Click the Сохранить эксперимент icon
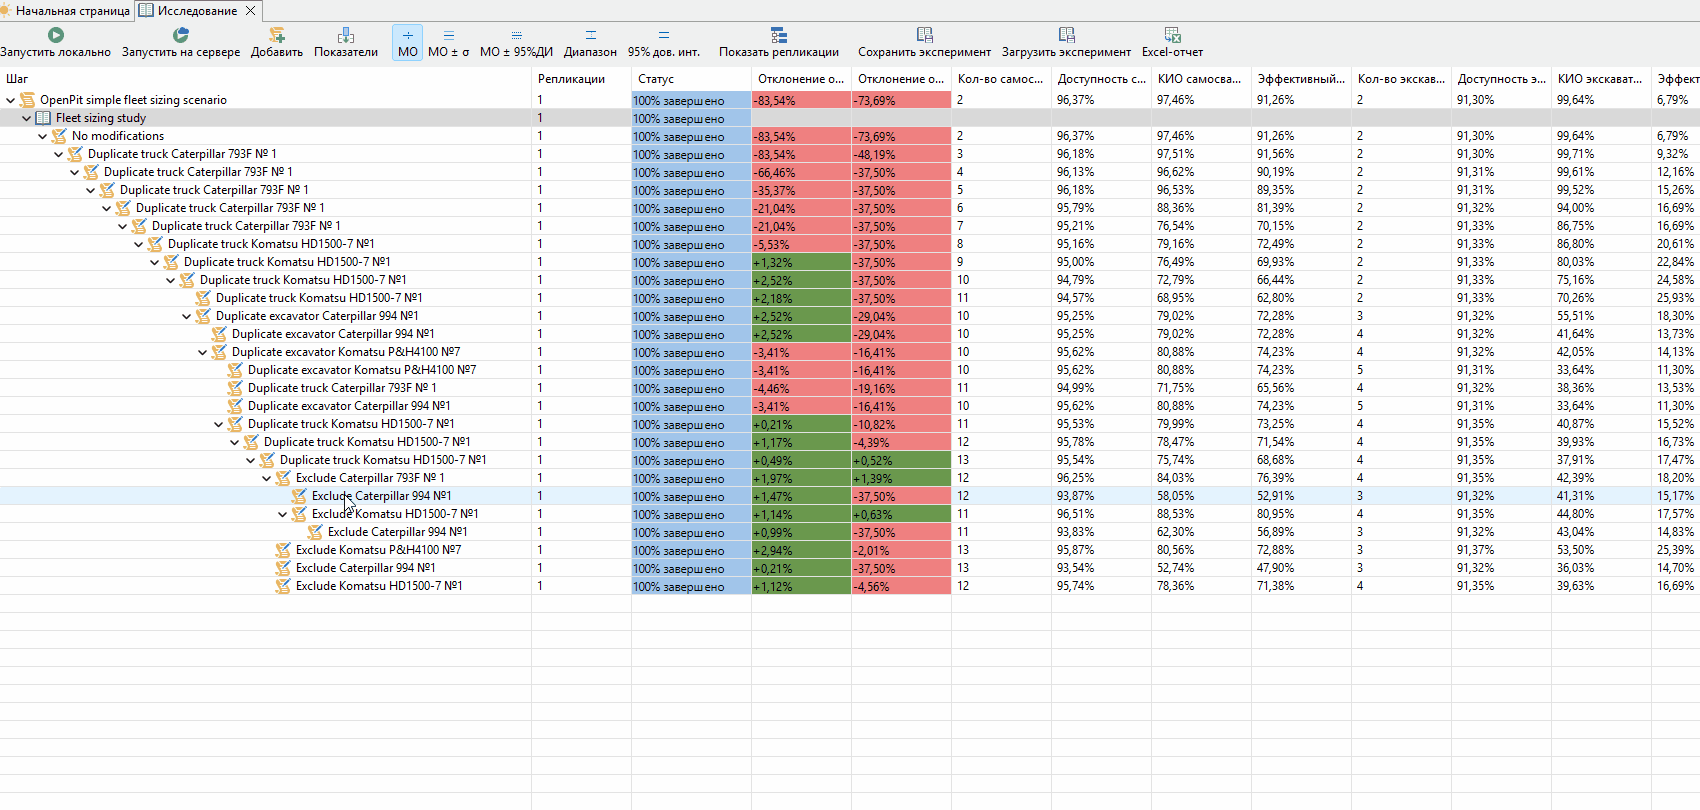This screenshot has height=810, width=1700. (x=924, y=35)
